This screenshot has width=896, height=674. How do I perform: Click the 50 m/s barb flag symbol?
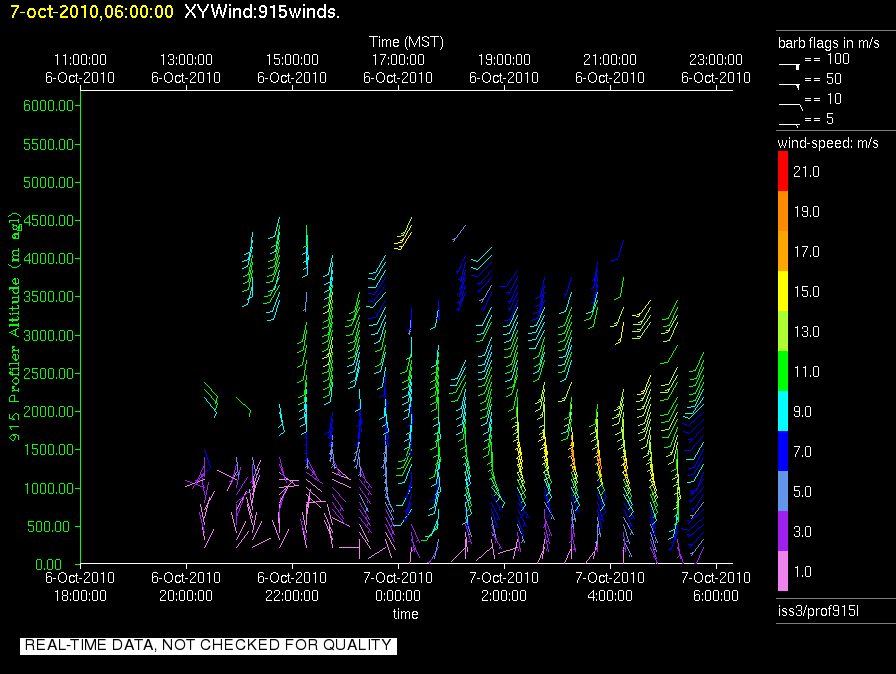pos(789,86)
